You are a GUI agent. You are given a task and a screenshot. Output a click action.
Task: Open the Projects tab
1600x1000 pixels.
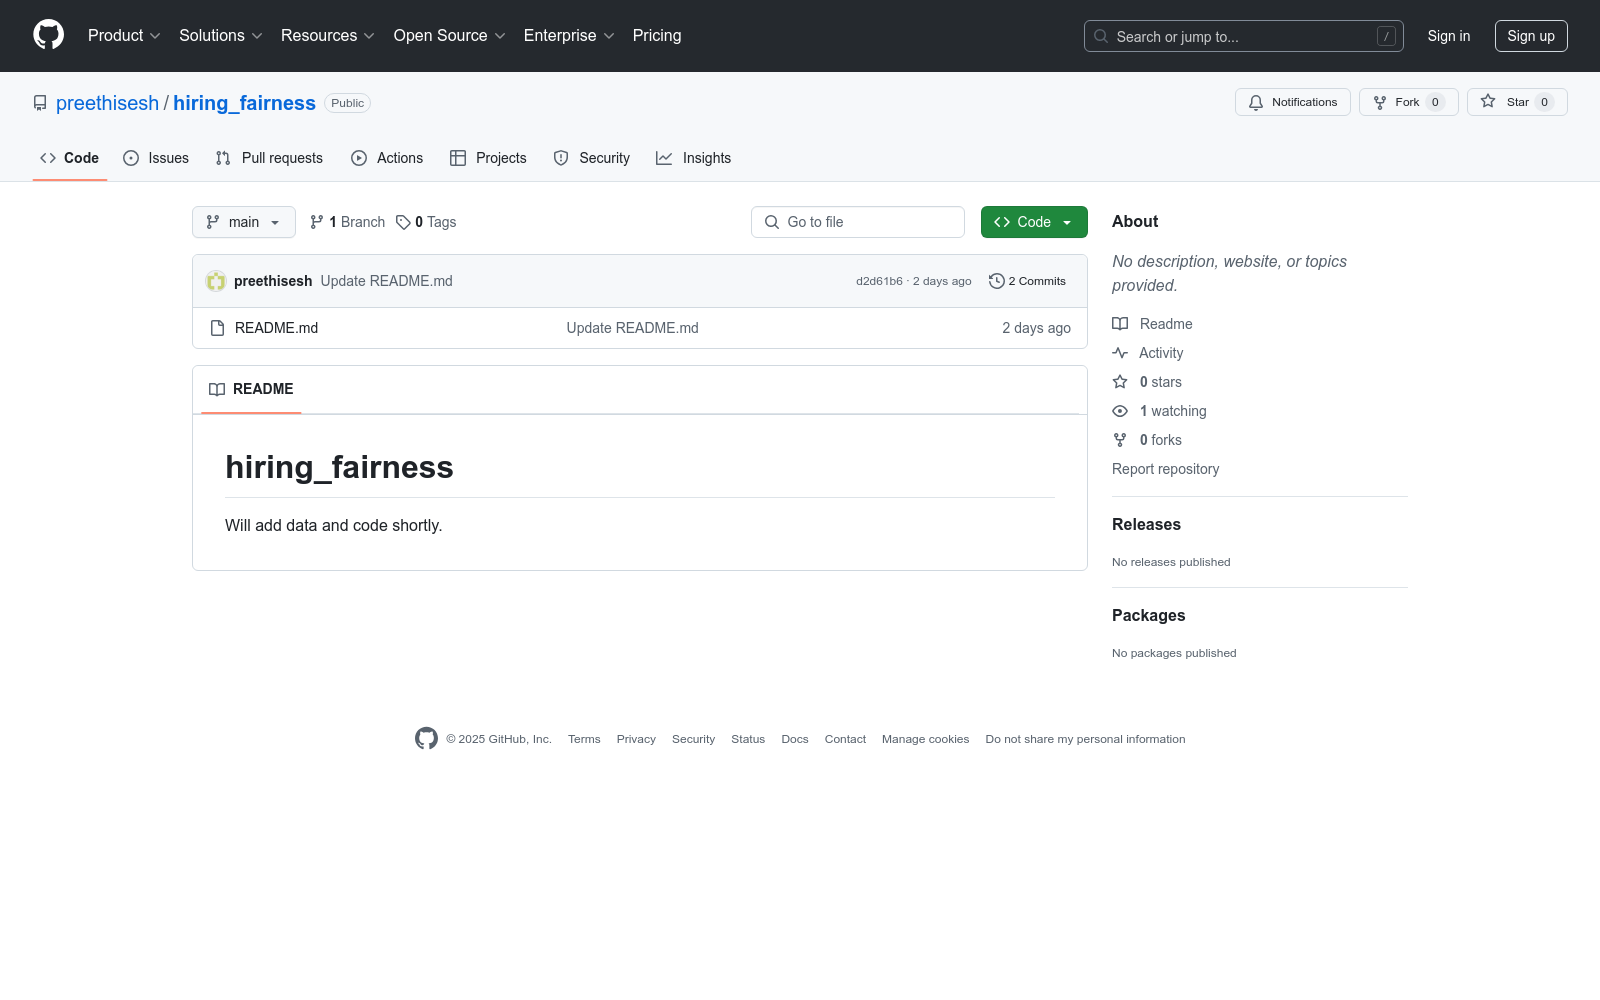[x=488, y=158]
